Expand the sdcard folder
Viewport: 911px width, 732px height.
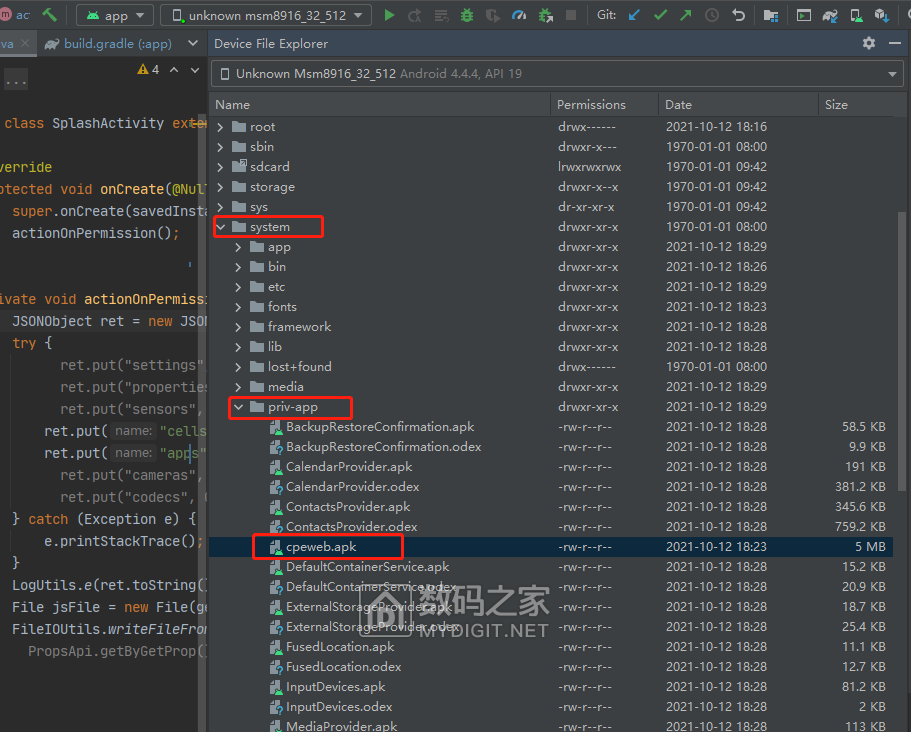tap(220, 167)
